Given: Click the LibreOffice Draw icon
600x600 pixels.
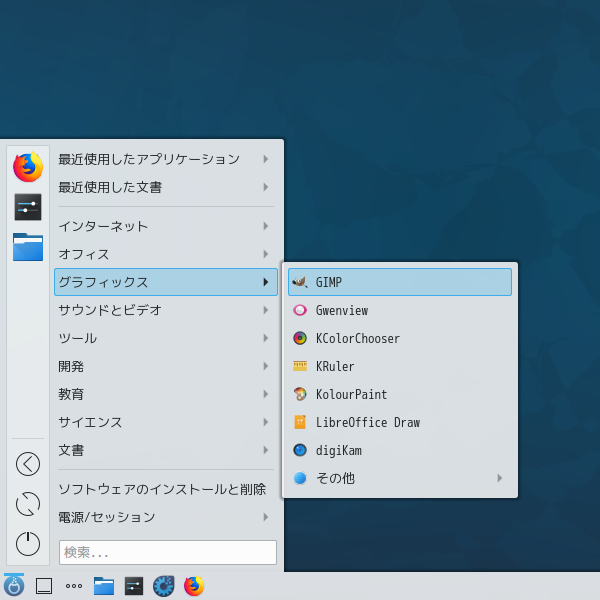Looking at the screenshot, I should [300, 422].
